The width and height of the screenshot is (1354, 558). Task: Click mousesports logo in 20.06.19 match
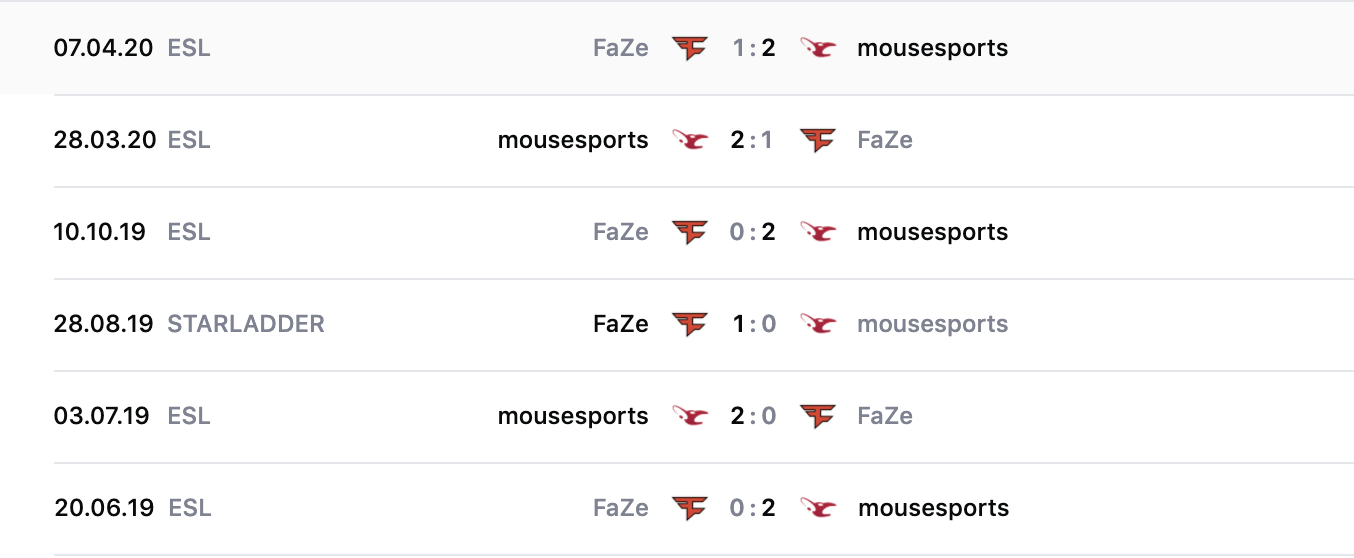pyautogui.click(x=818, y=508)
